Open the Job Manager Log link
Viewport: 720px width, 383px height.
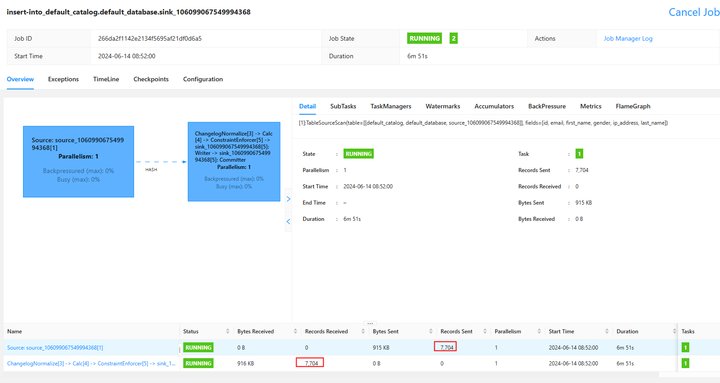(628, 39)
